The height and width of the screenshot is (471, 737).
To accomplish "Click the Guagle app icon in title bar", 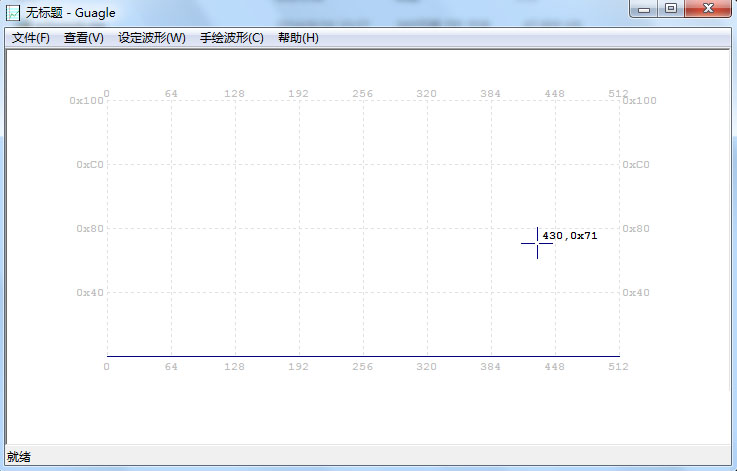I will tap(13, 10).
